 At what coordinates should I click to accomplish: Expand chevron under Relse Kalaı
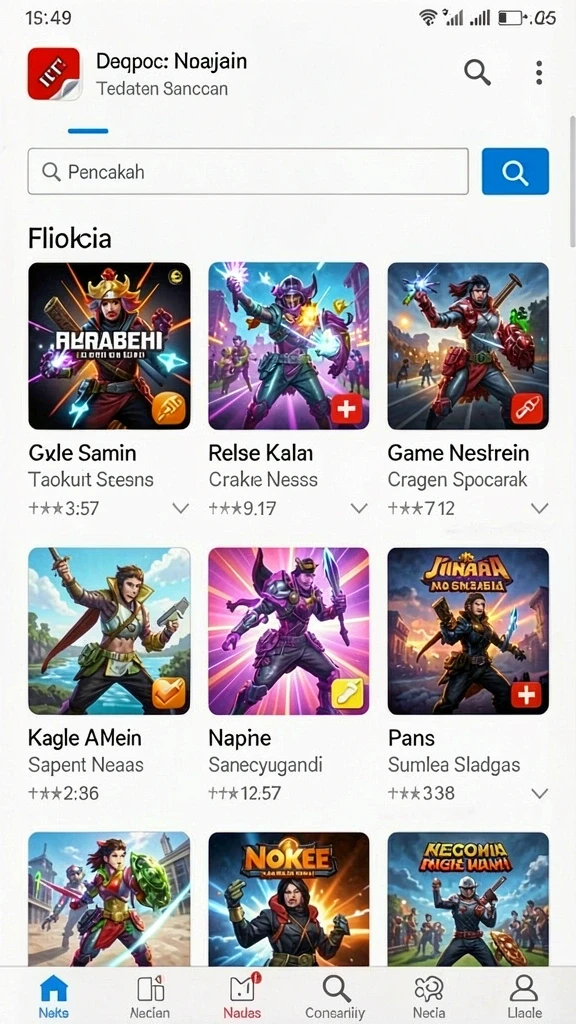(x=359, y=508)
